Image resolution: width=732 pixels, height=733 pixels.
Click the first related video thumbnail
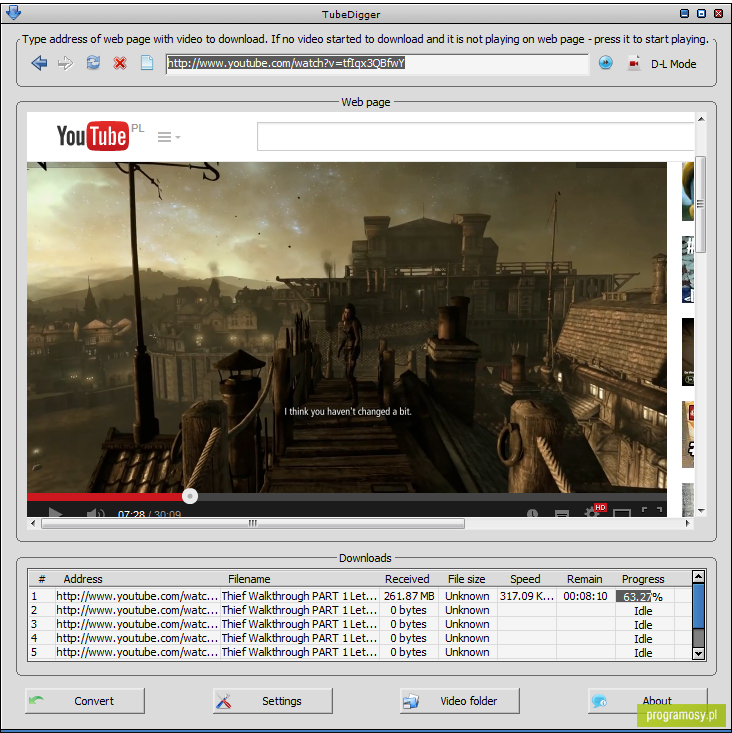tap(688, 191)
